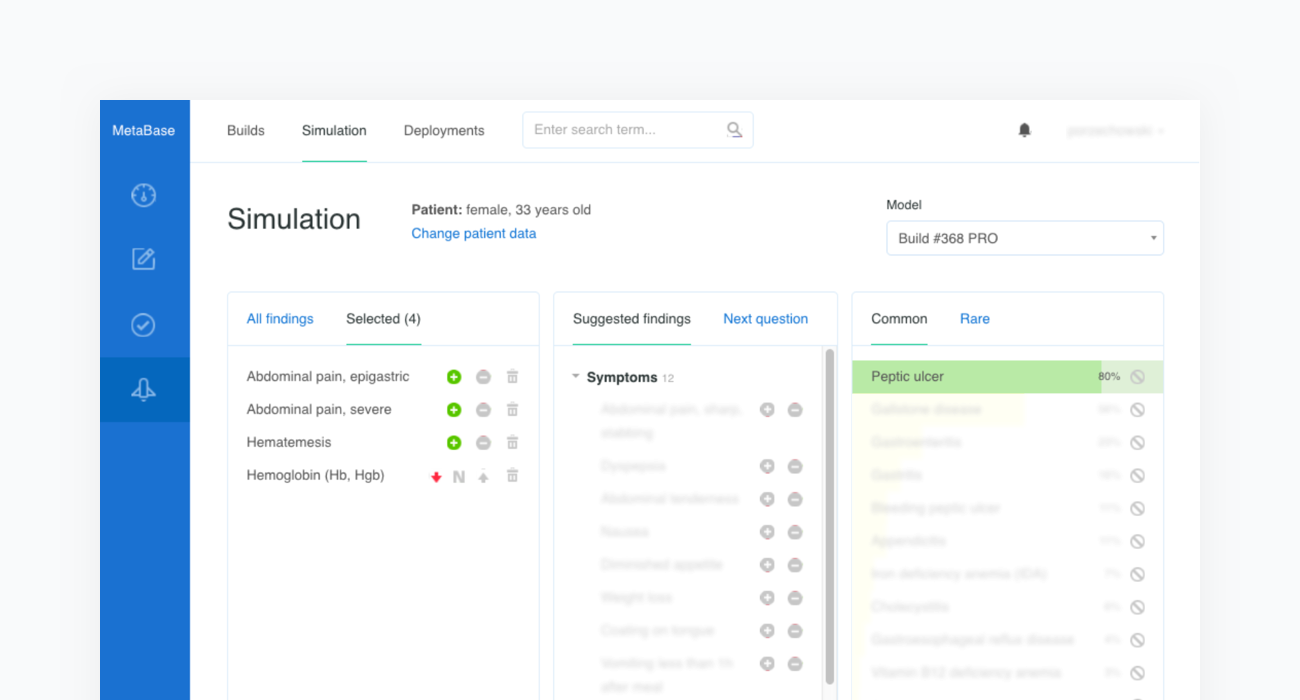Image resolution: width=1300 pixels, height=700 pixels.
Task: Click the suggested findings scrollbar
Action: pos(830,515)
